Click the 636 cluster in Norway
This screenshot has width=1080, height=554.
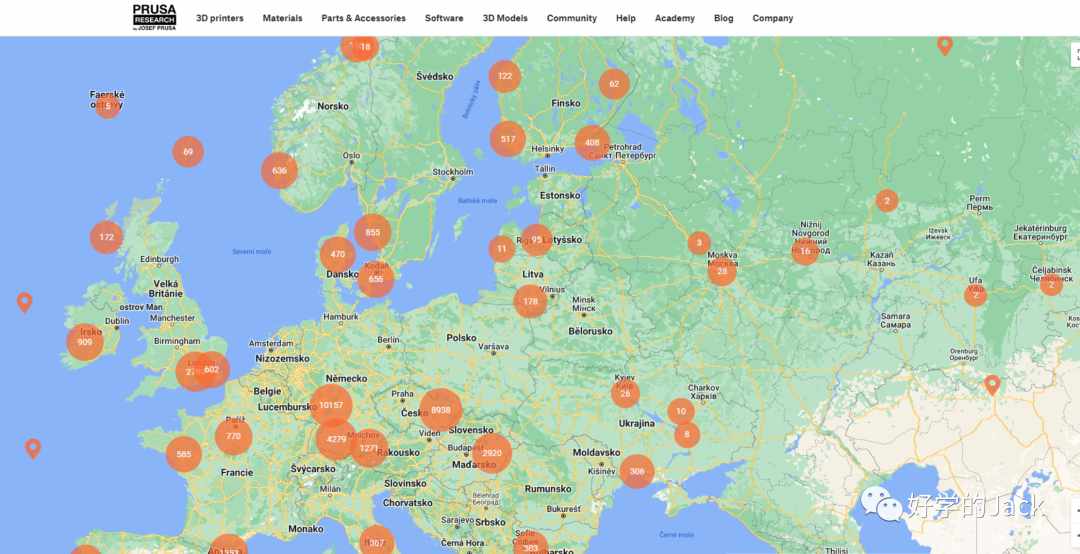pyautogui.click(x=279, y=171)
